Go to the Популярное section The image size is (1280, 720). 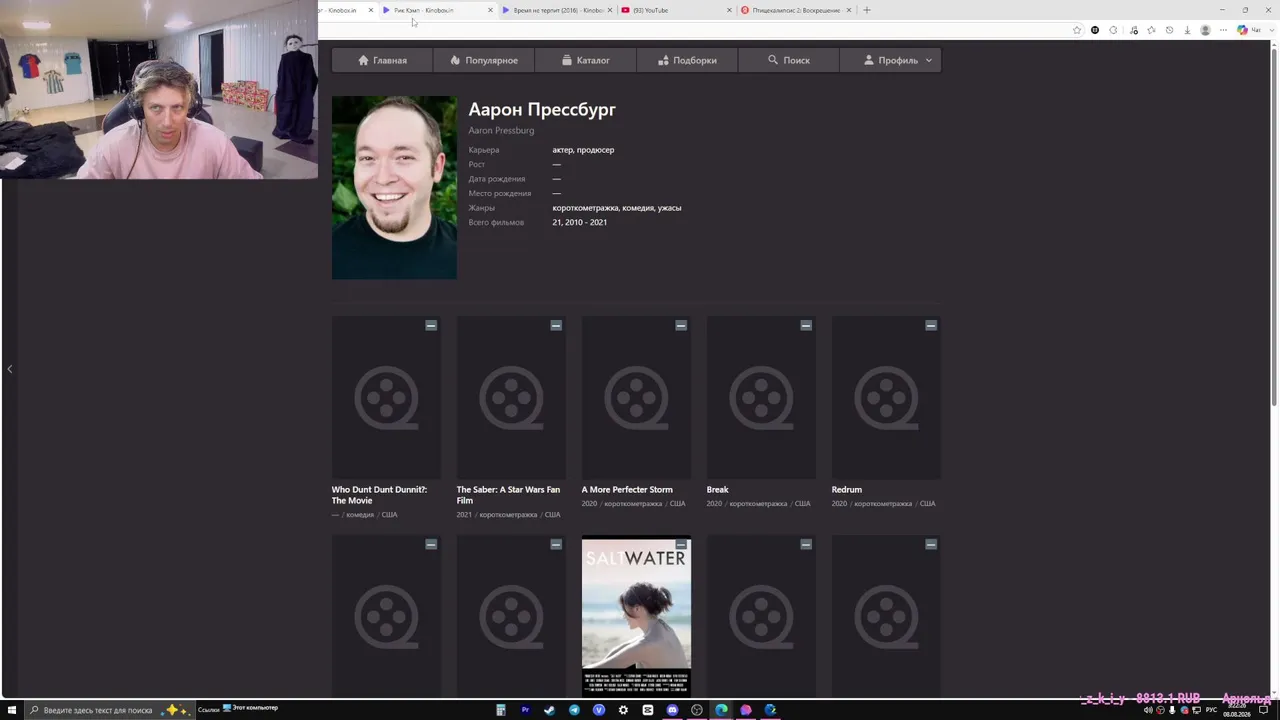coord(484,60)
